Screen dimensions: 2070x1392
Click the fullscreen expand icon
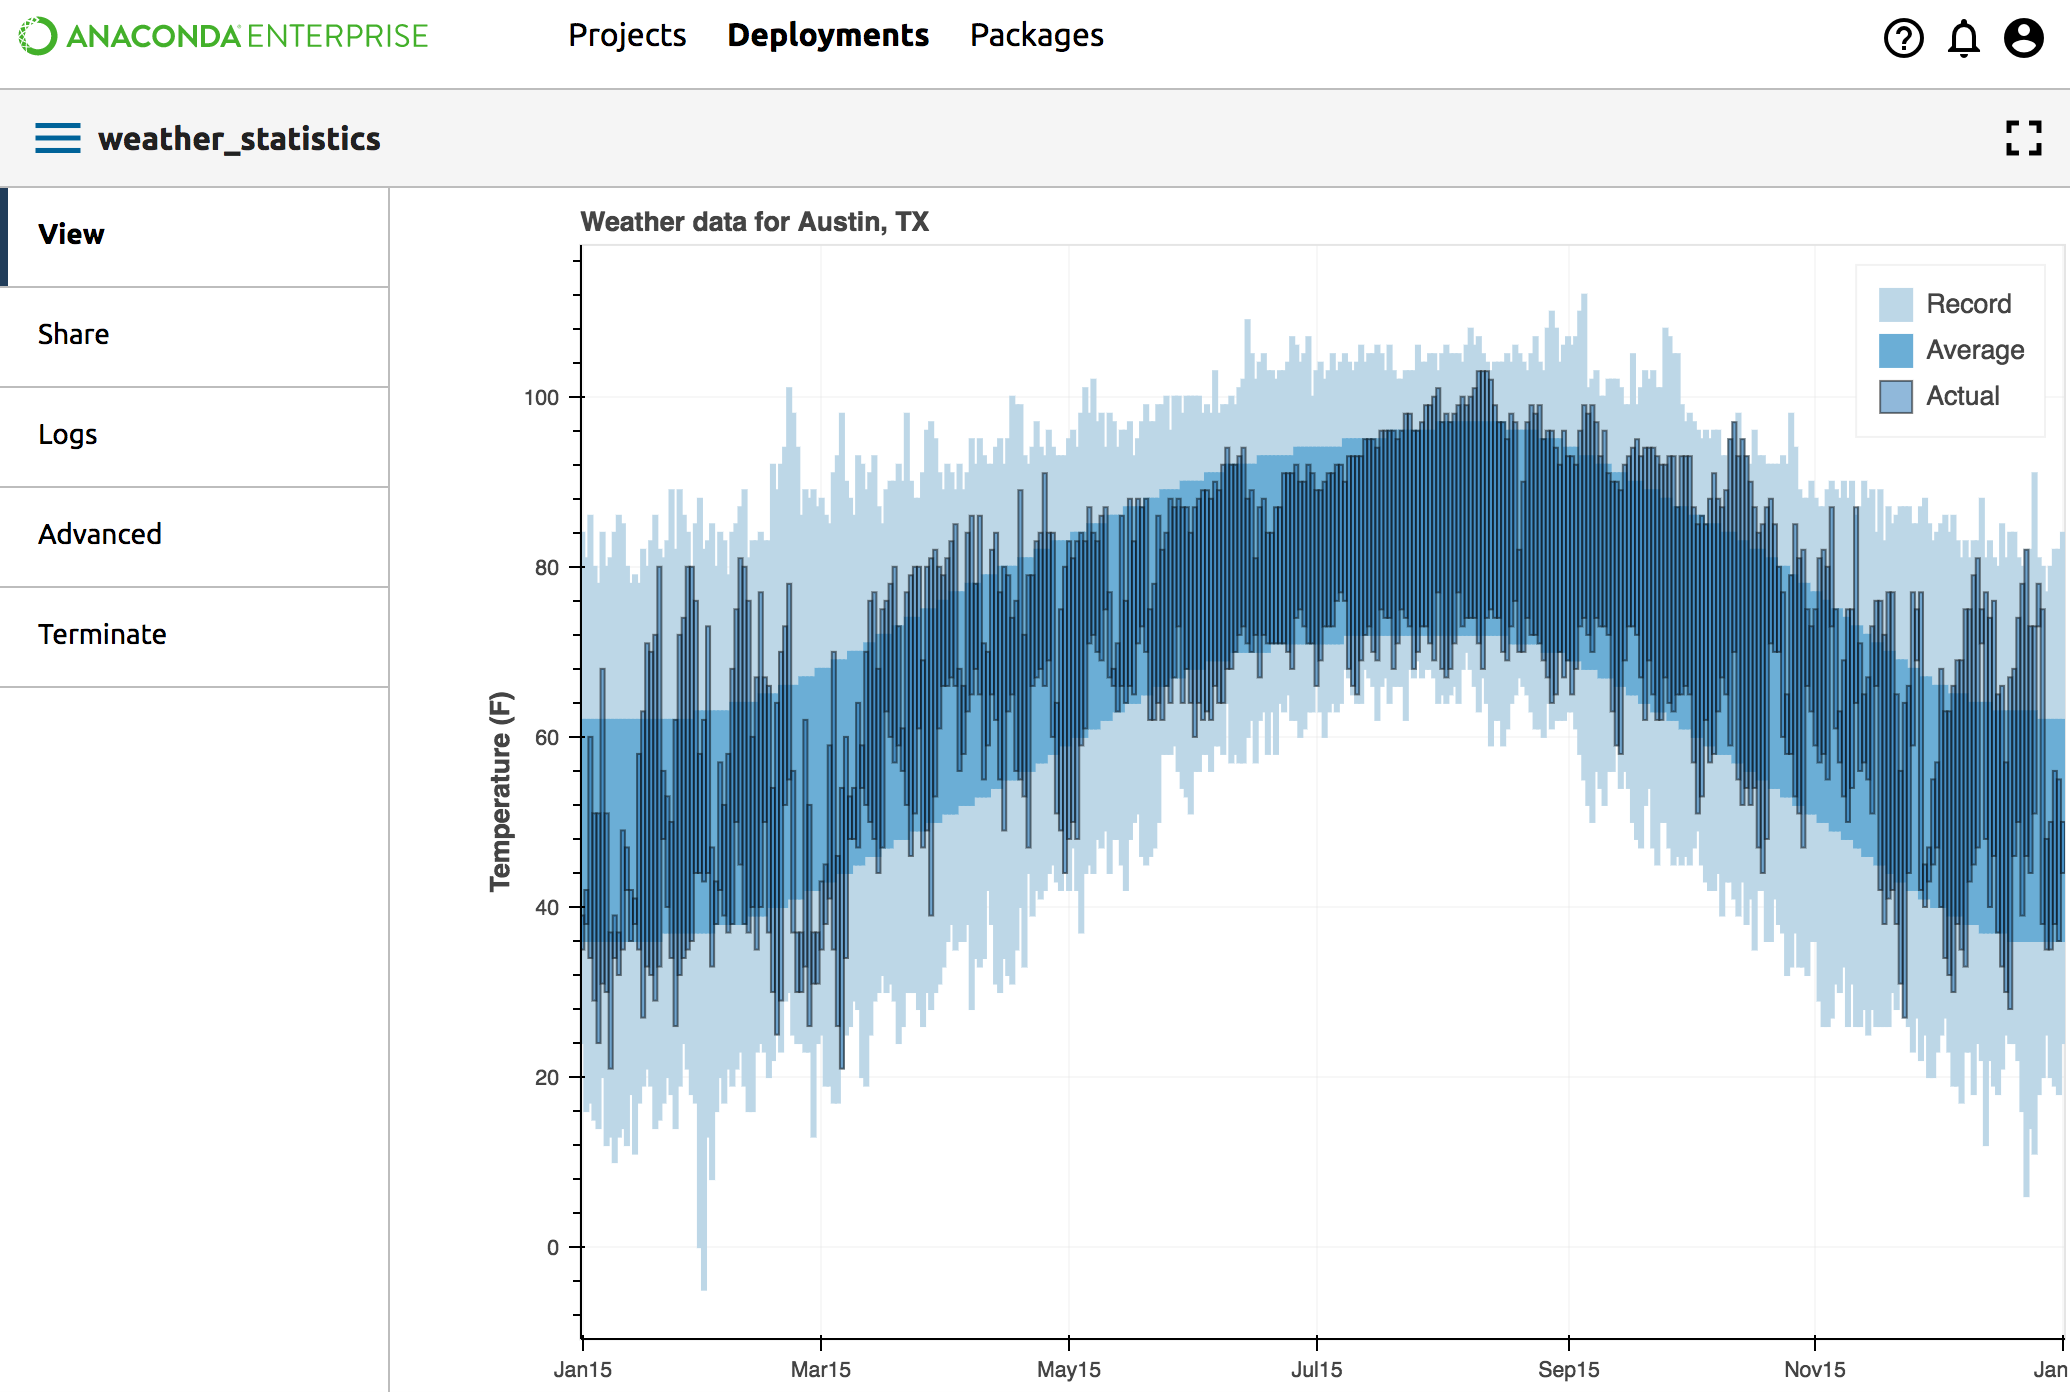[2023, 138]
